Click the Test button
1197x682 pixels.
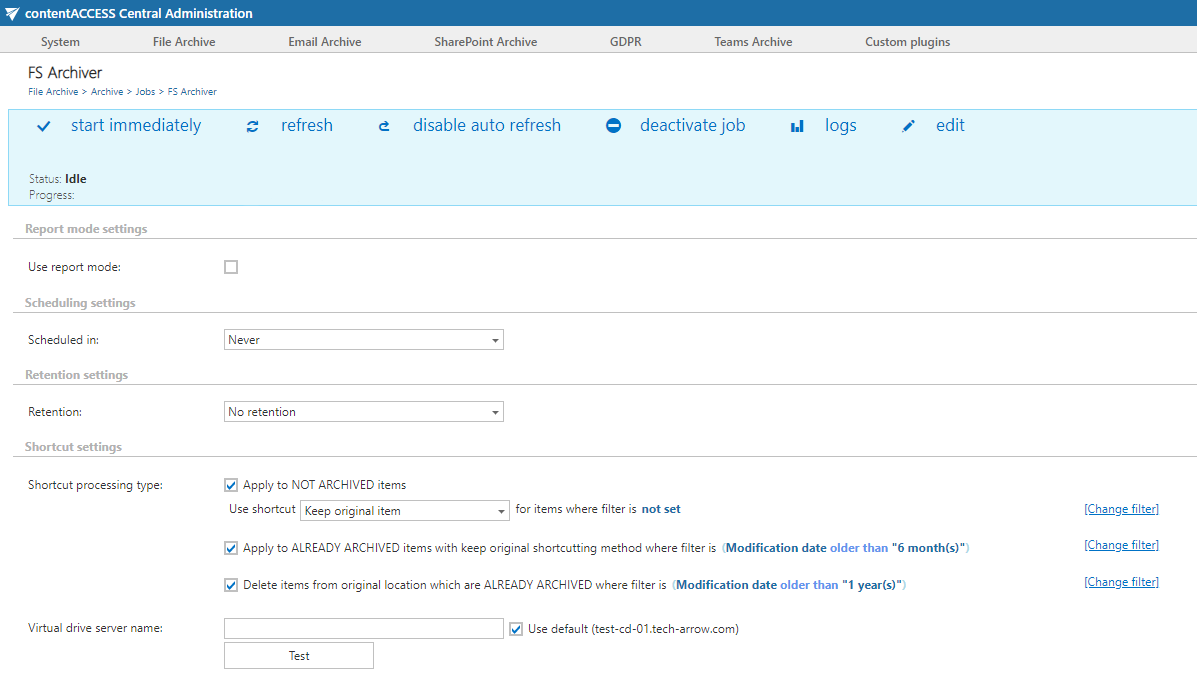click(x=298, y=655)
